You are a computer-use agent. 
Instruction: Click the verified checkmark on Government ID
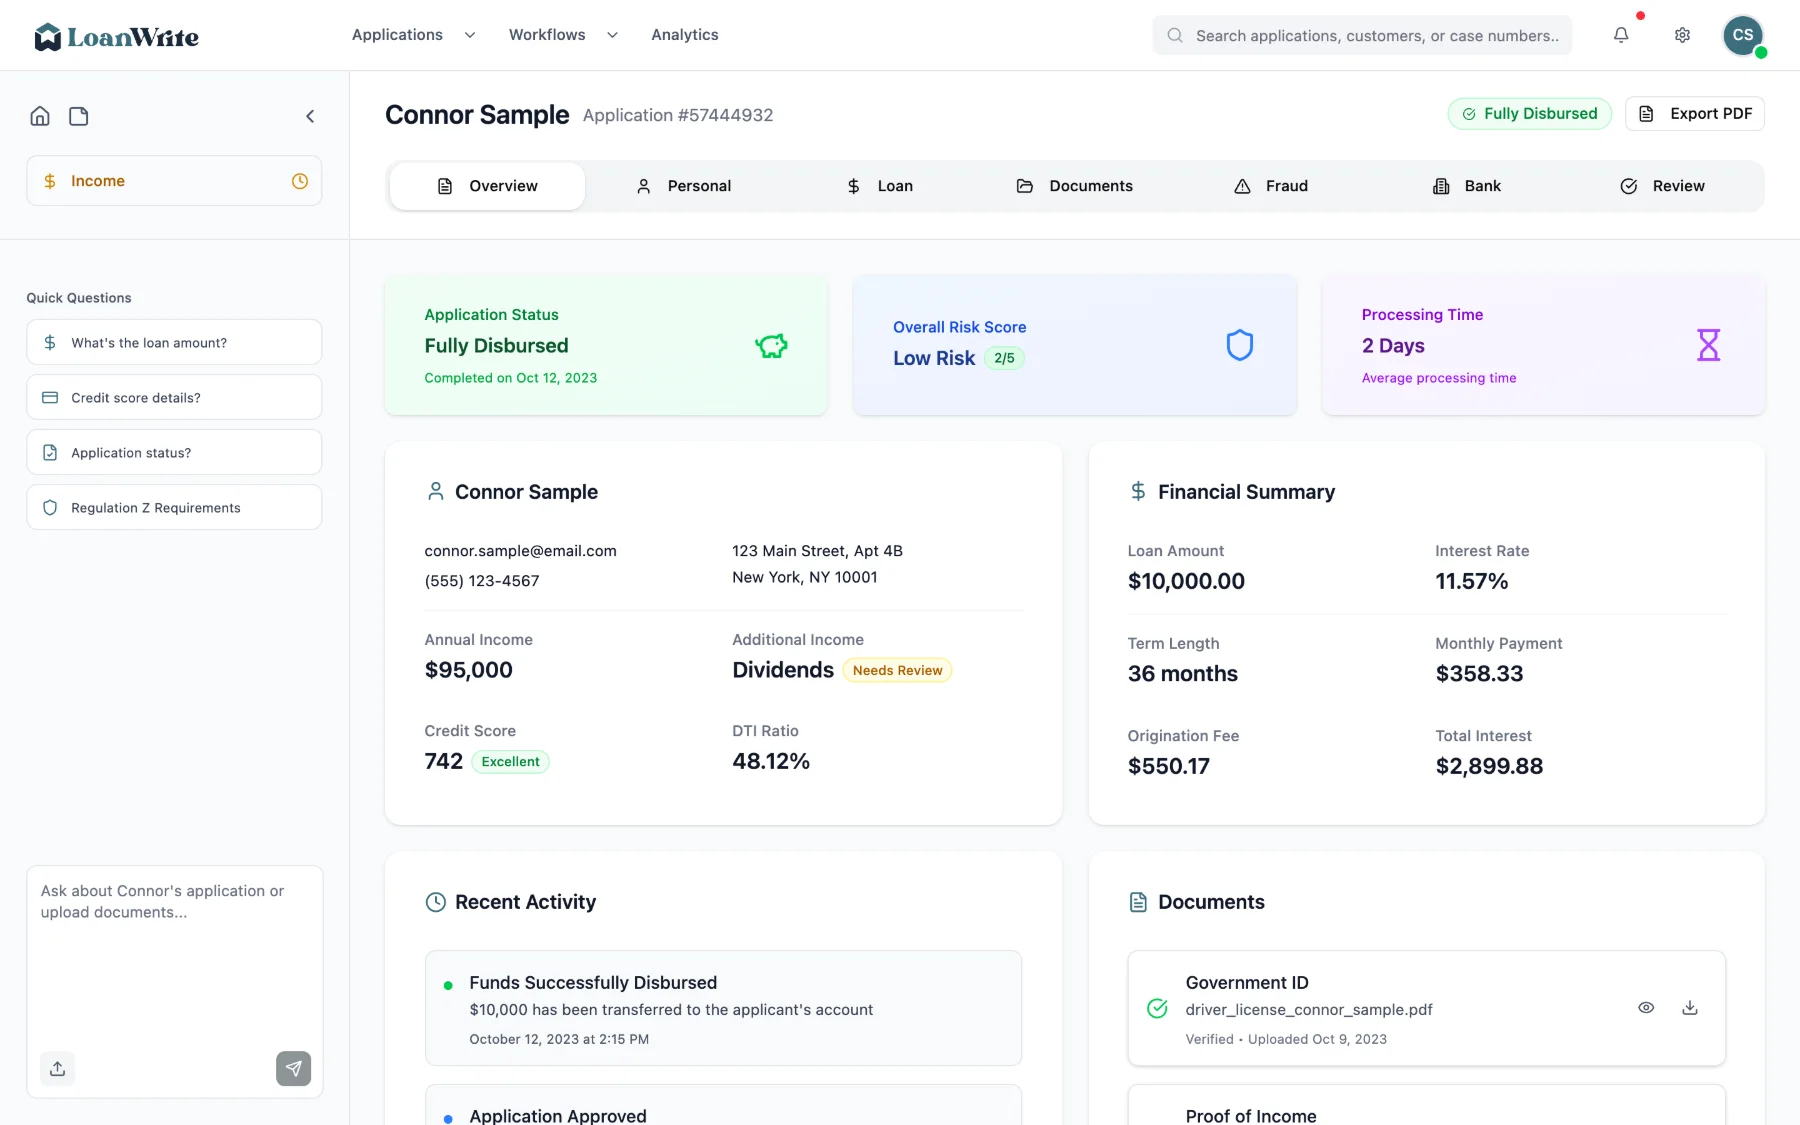coord(1157,1008)
